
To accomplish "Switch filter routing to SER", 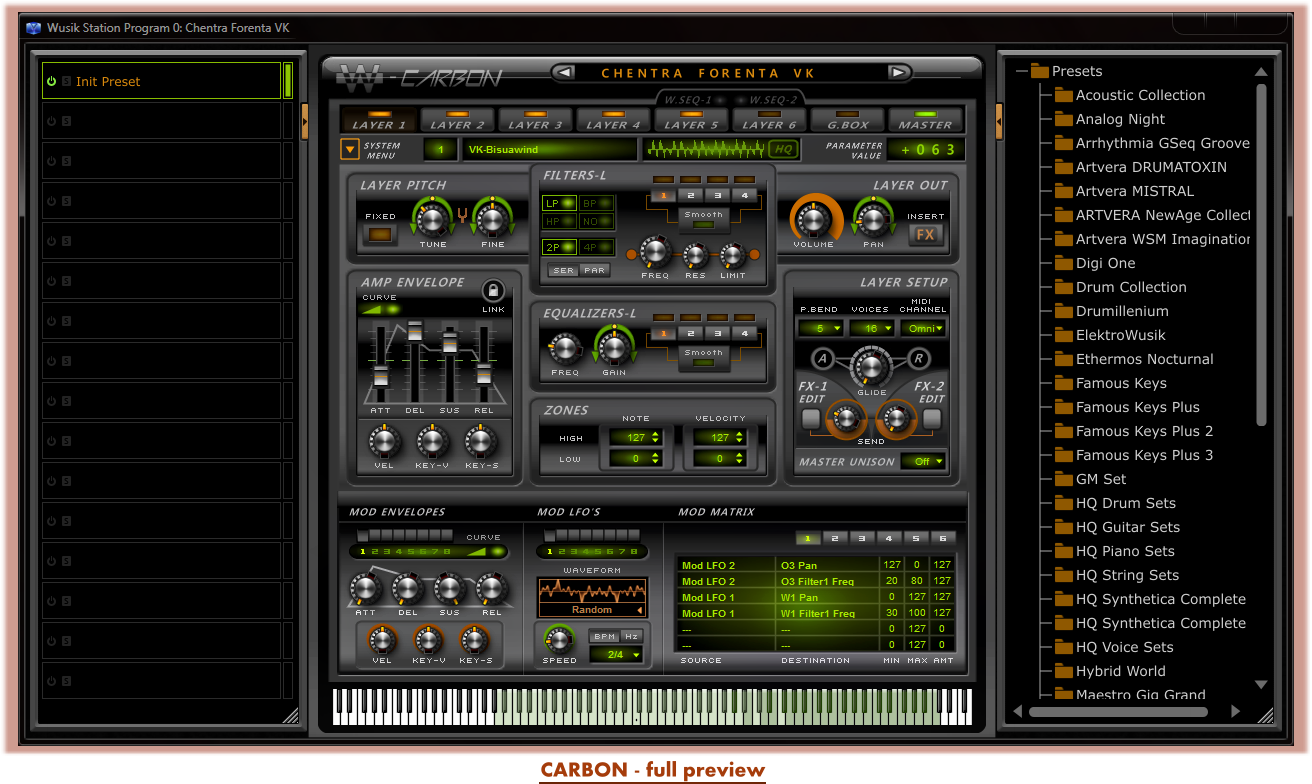I will pyautogui.click(x=564, y=270).
